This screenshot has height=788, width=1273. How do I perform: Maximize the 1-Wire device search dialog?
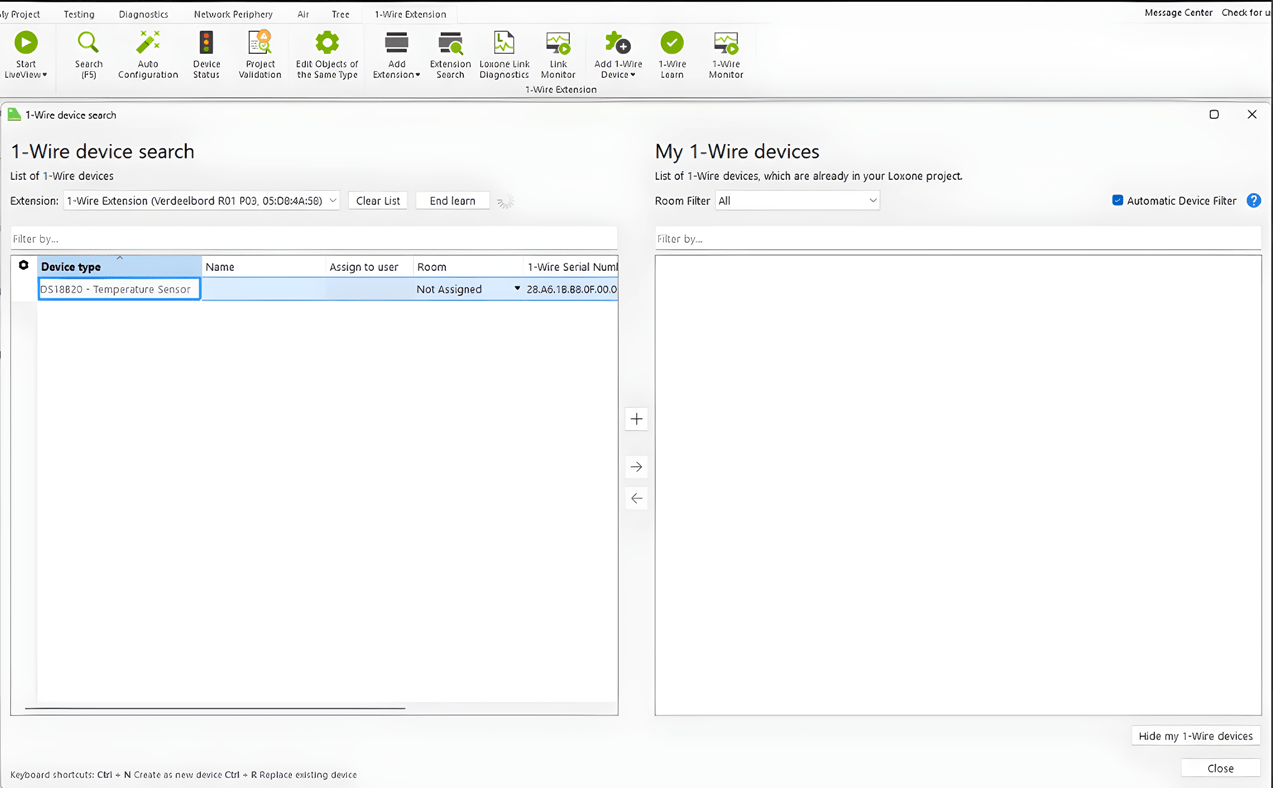[1214, 115]
